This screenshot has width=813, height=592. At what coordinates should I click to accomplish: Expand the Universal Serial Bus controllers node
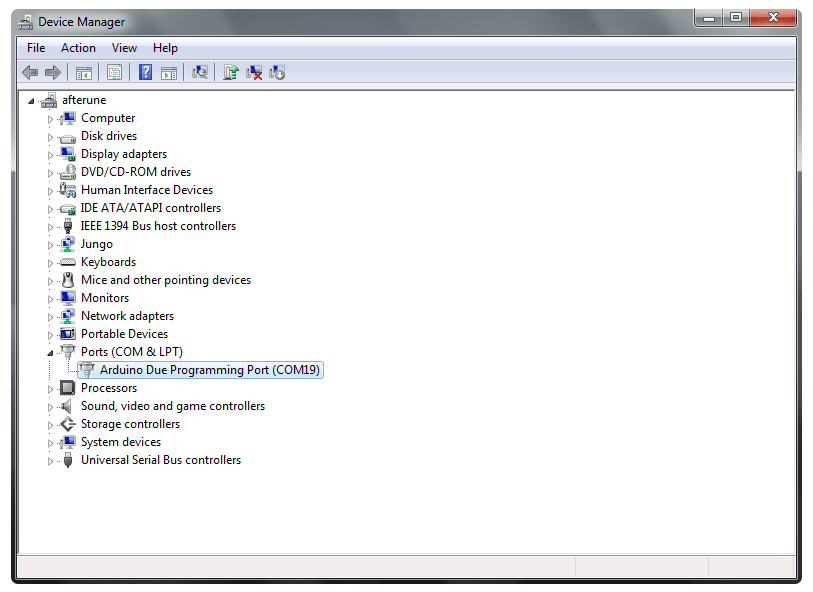pyautogui.click(x=50, y=461)
